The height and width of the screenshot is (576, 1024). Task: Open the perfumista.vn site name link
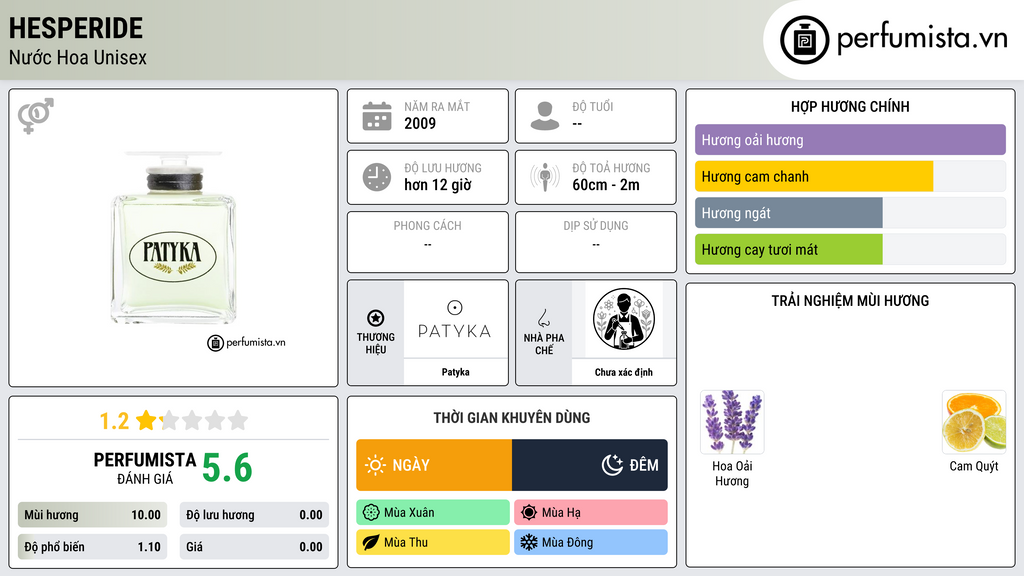point(922,38)
